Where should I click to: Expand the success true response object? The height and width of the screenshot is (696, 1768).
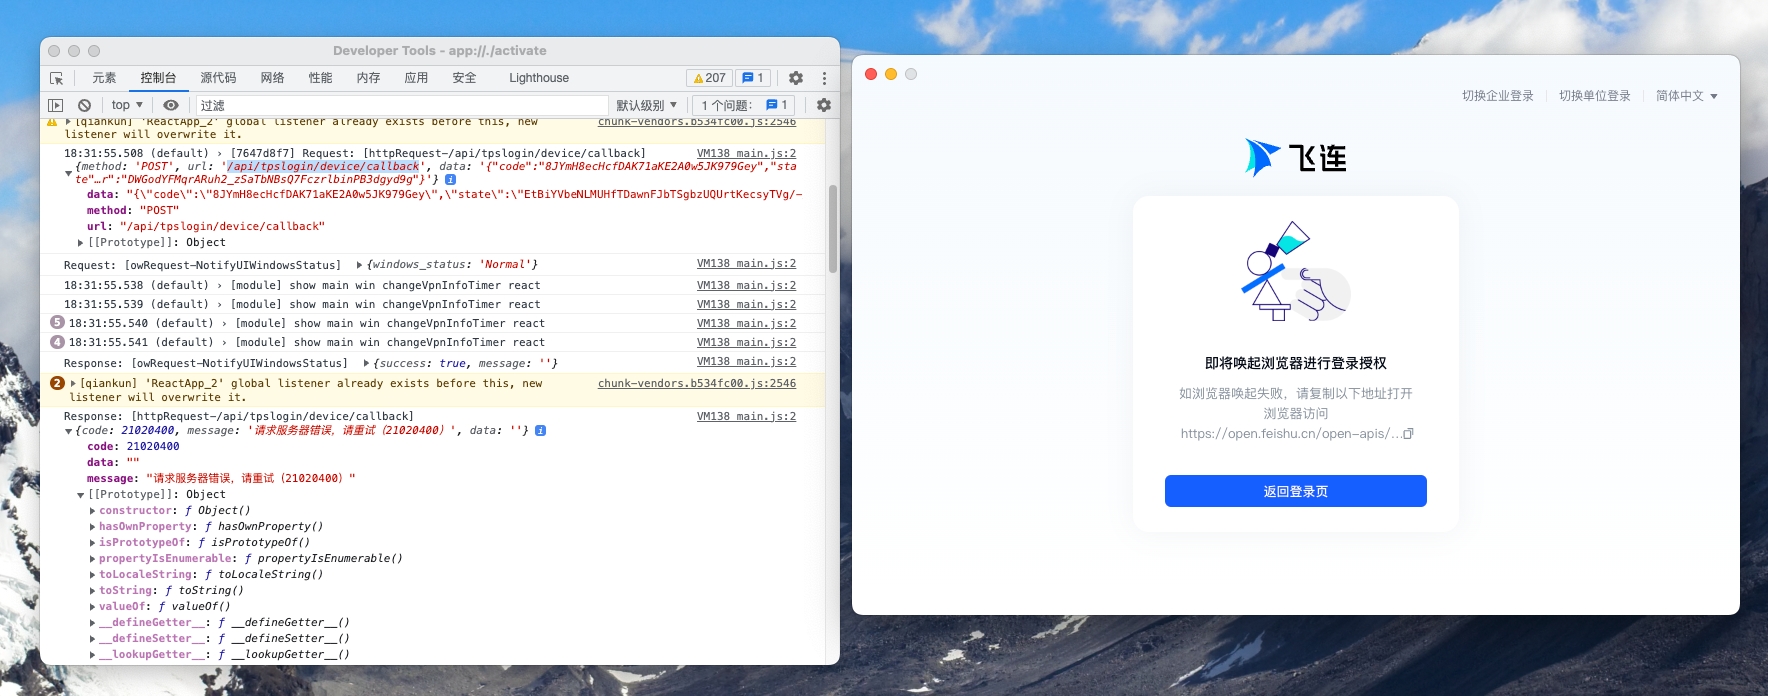(x=366, y=364)
